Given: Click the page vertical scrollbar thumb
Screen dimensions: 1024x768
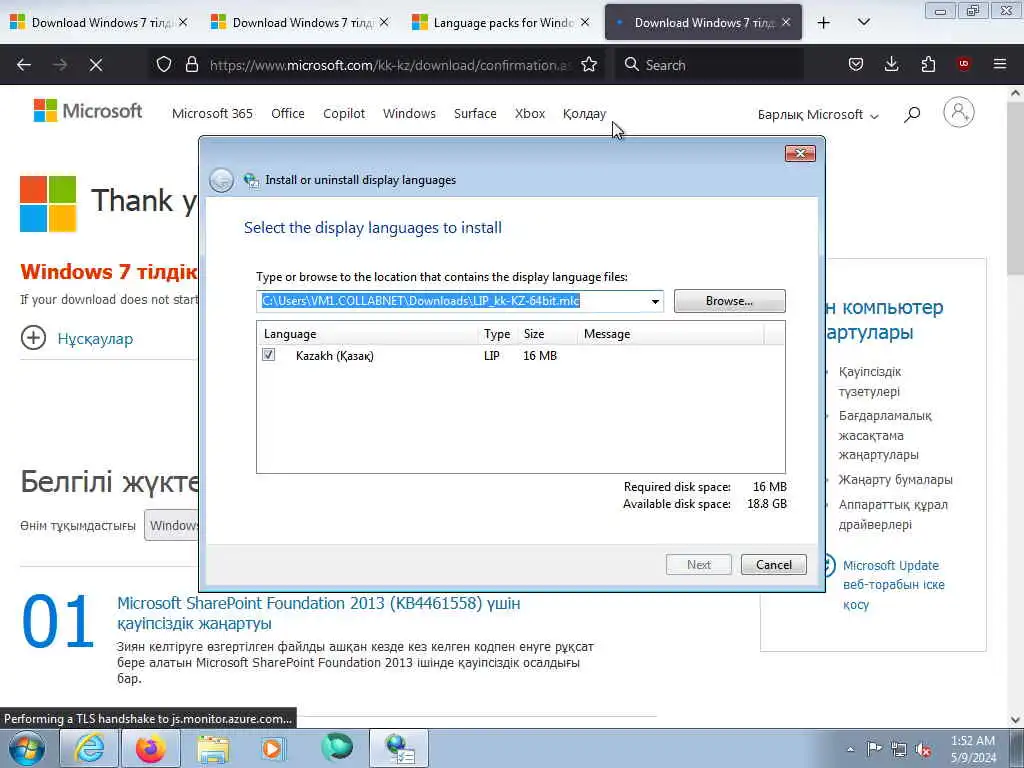Looking at the screenshot, I should pos(1016,187).
